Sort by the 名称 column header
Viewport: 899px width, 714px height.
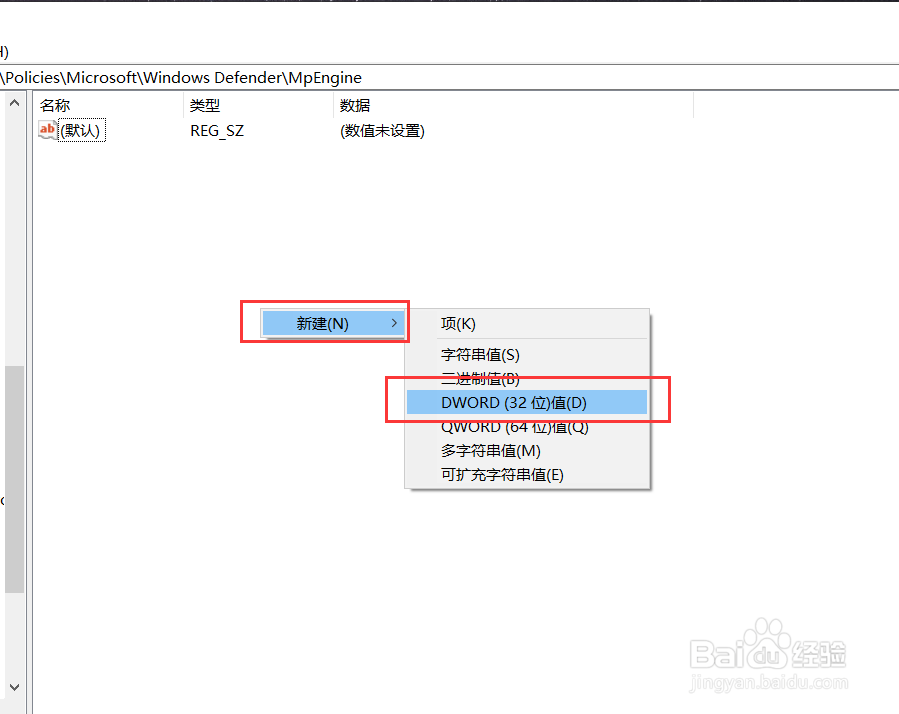coord(108,106)
